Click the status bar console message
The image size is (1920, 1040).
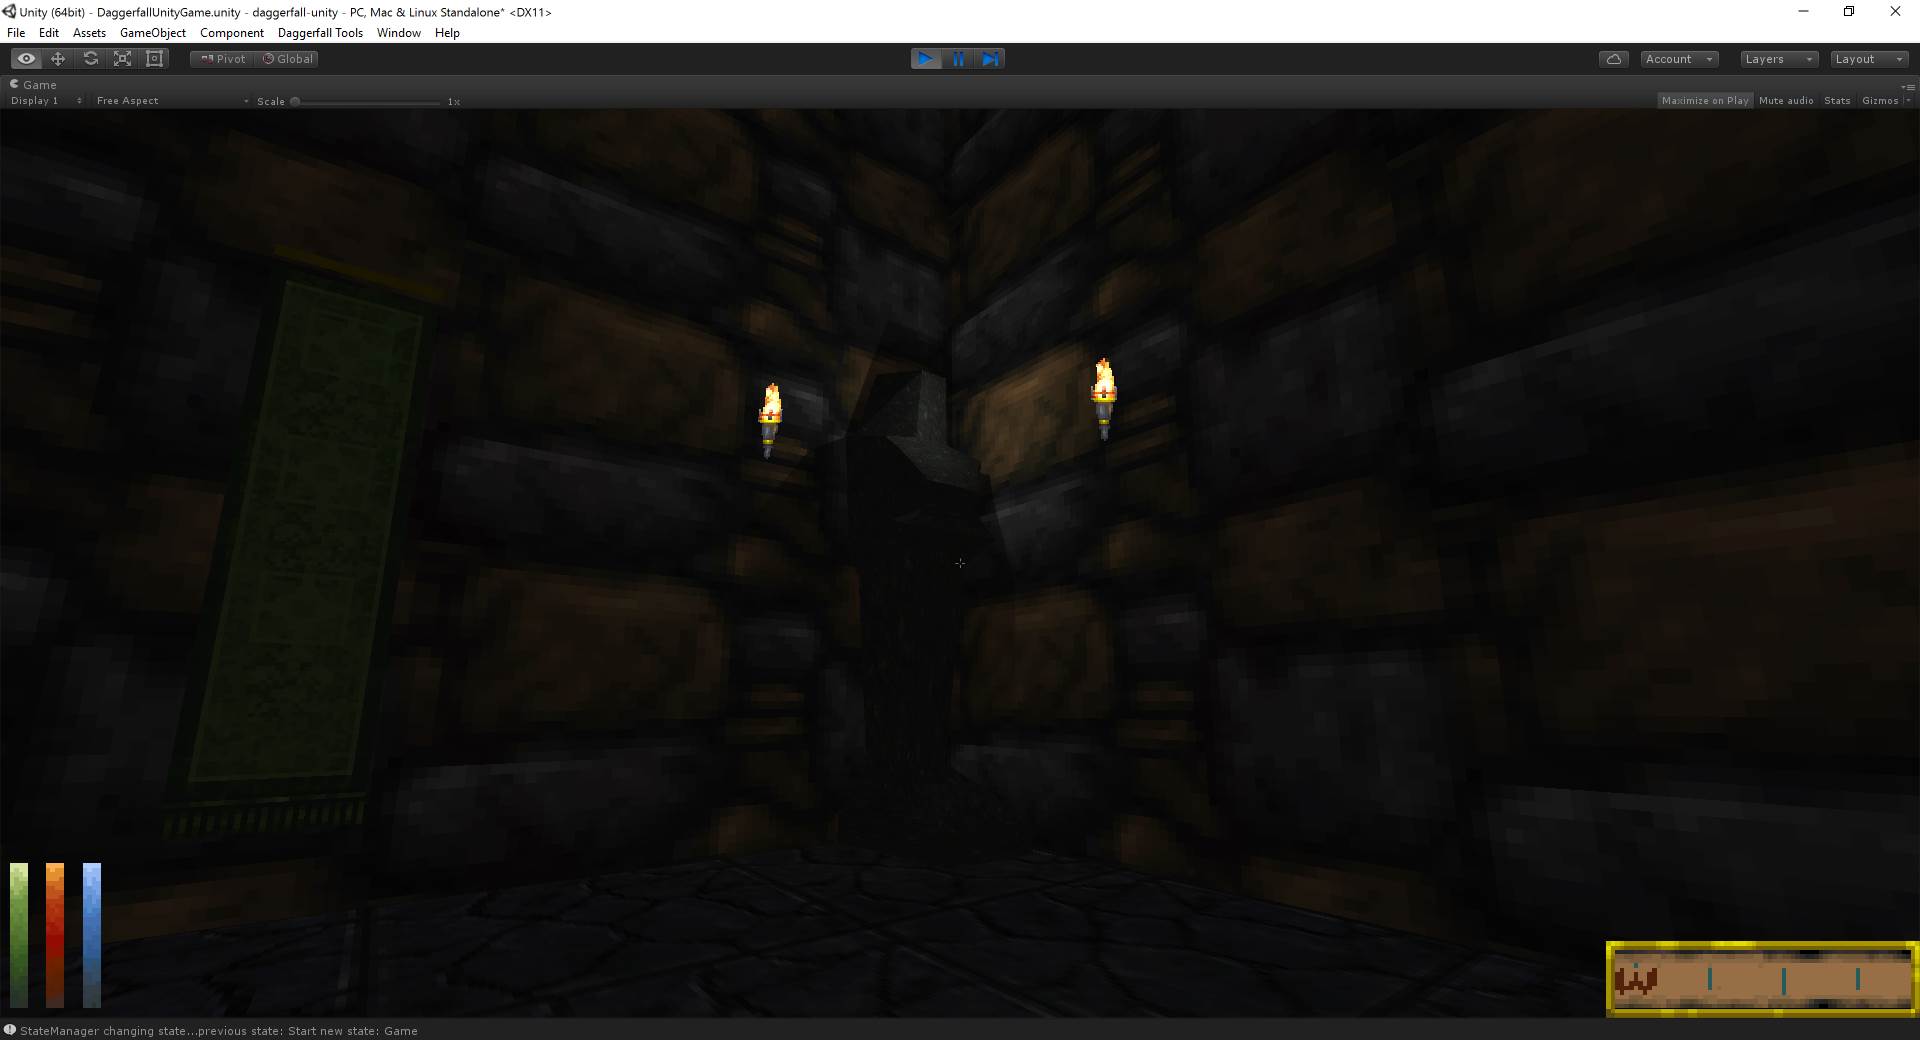tap(218, 1031)
